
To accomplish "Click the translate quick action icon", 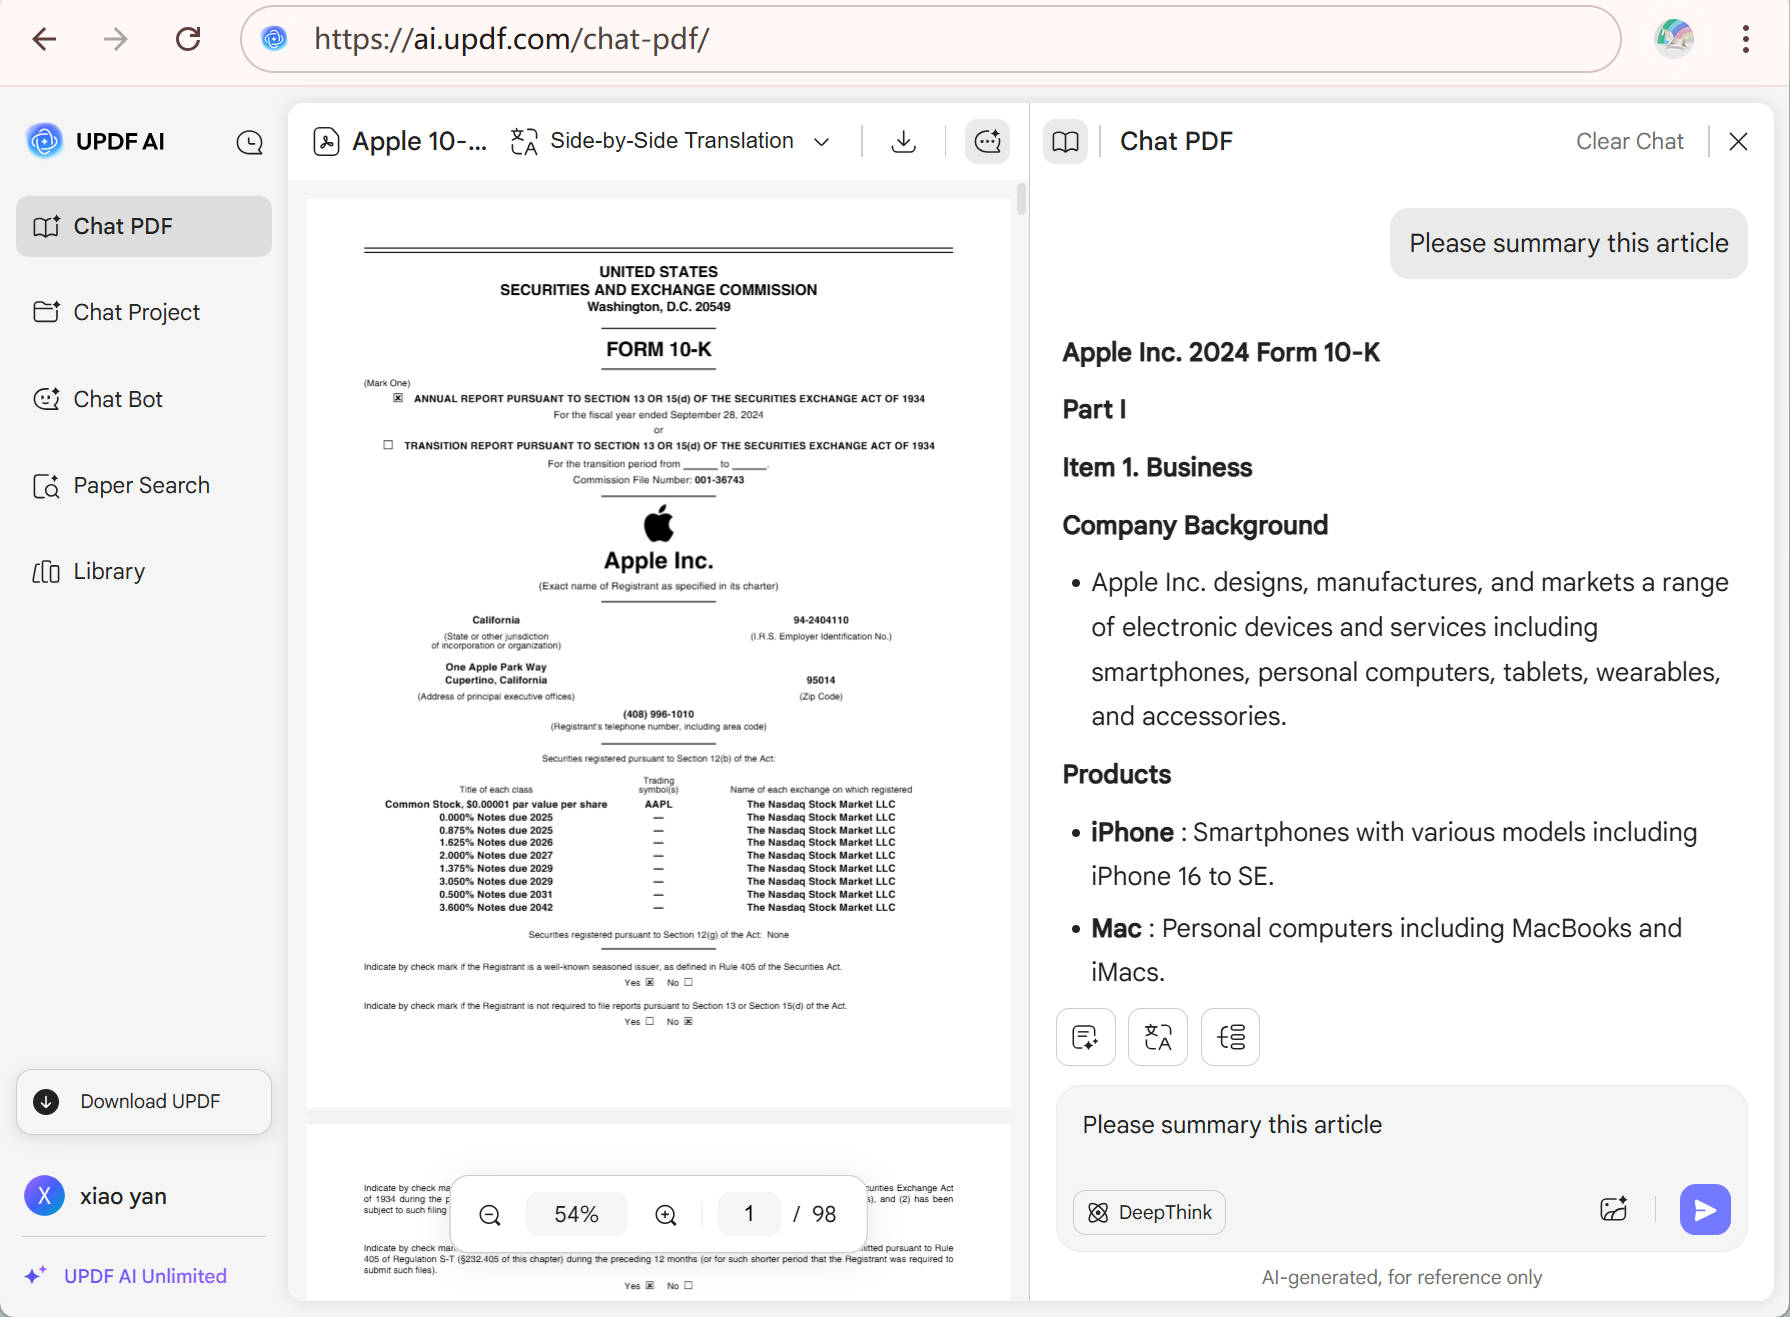I will [x=1157, y=1037].
